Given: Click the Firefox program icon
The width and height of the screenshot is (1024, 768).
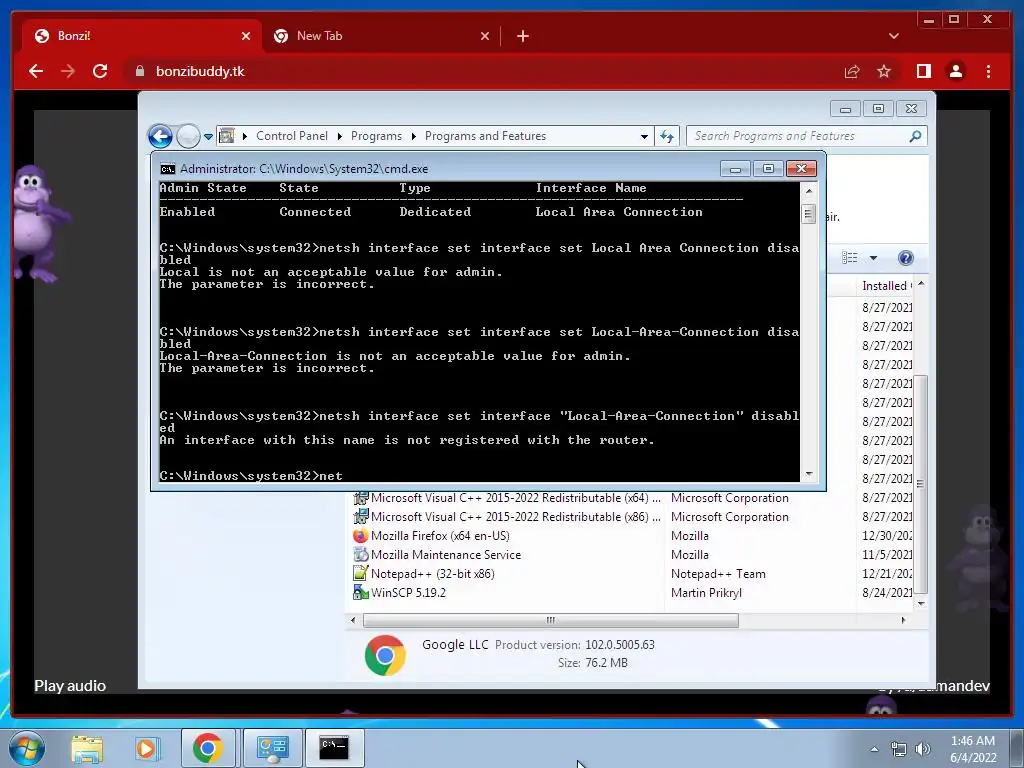Looking at the screenshot, I should coord(360,536).
